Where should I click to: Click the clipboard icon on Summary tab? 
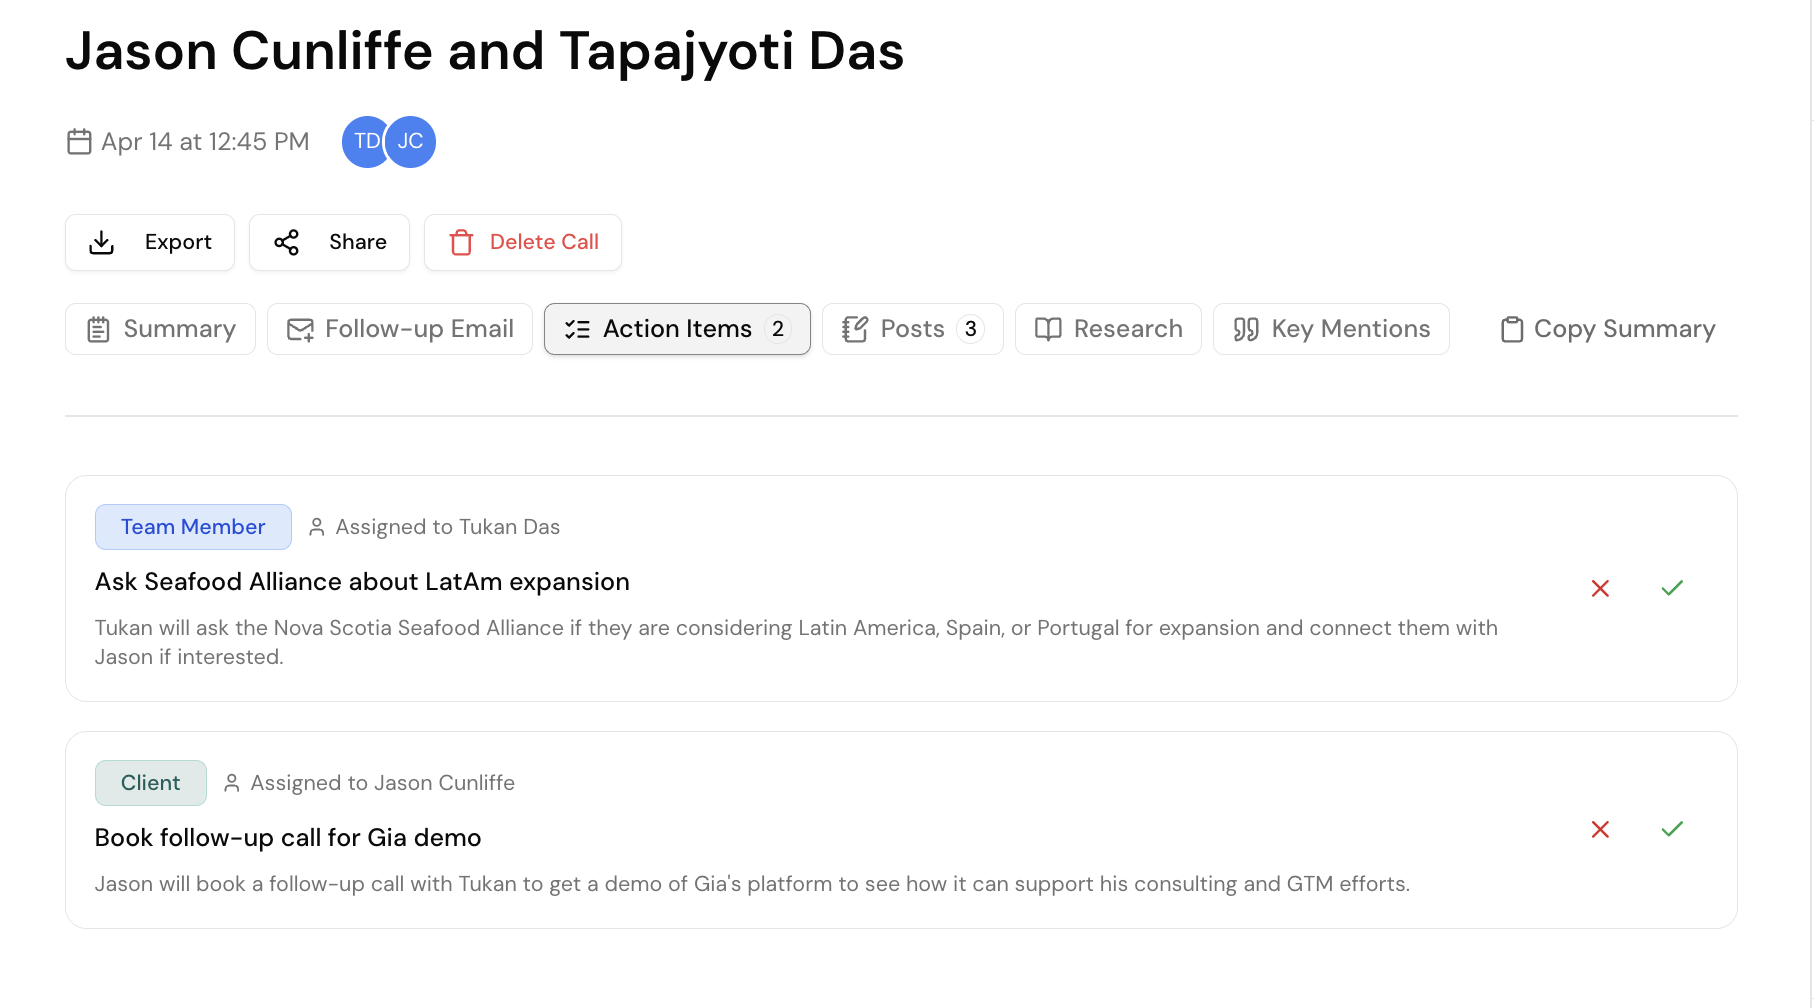(99, 328)
